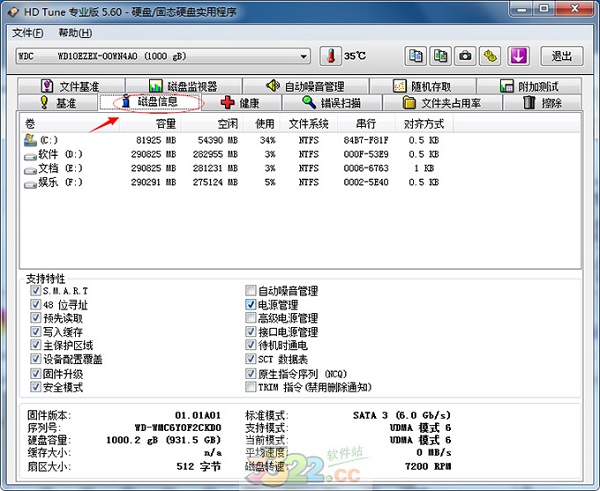
Task: Open the 文件(F) menu
Action: tap(29, 33)
